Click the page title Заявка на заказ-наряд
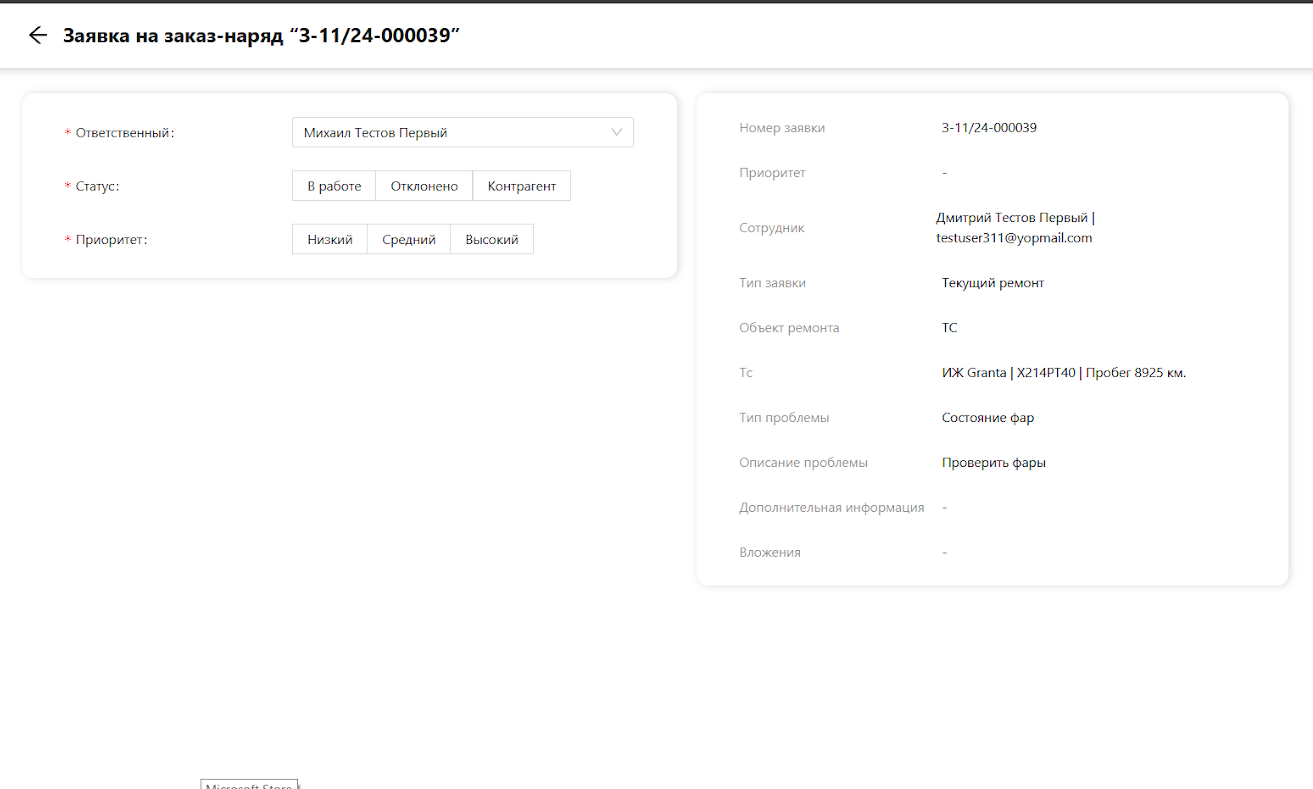 pyautogui.click(x=261, y=35)
